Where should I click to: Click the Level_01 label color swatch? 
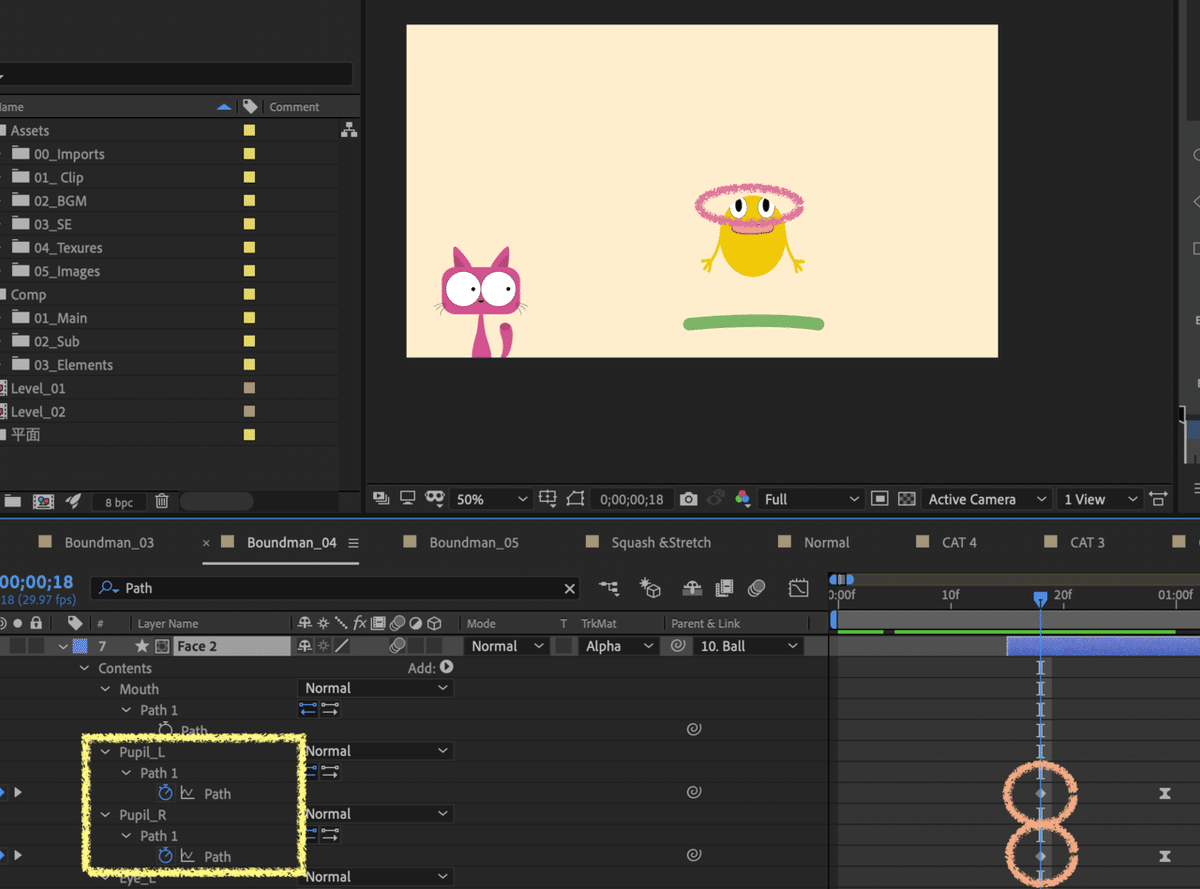(x=249, y=388)
